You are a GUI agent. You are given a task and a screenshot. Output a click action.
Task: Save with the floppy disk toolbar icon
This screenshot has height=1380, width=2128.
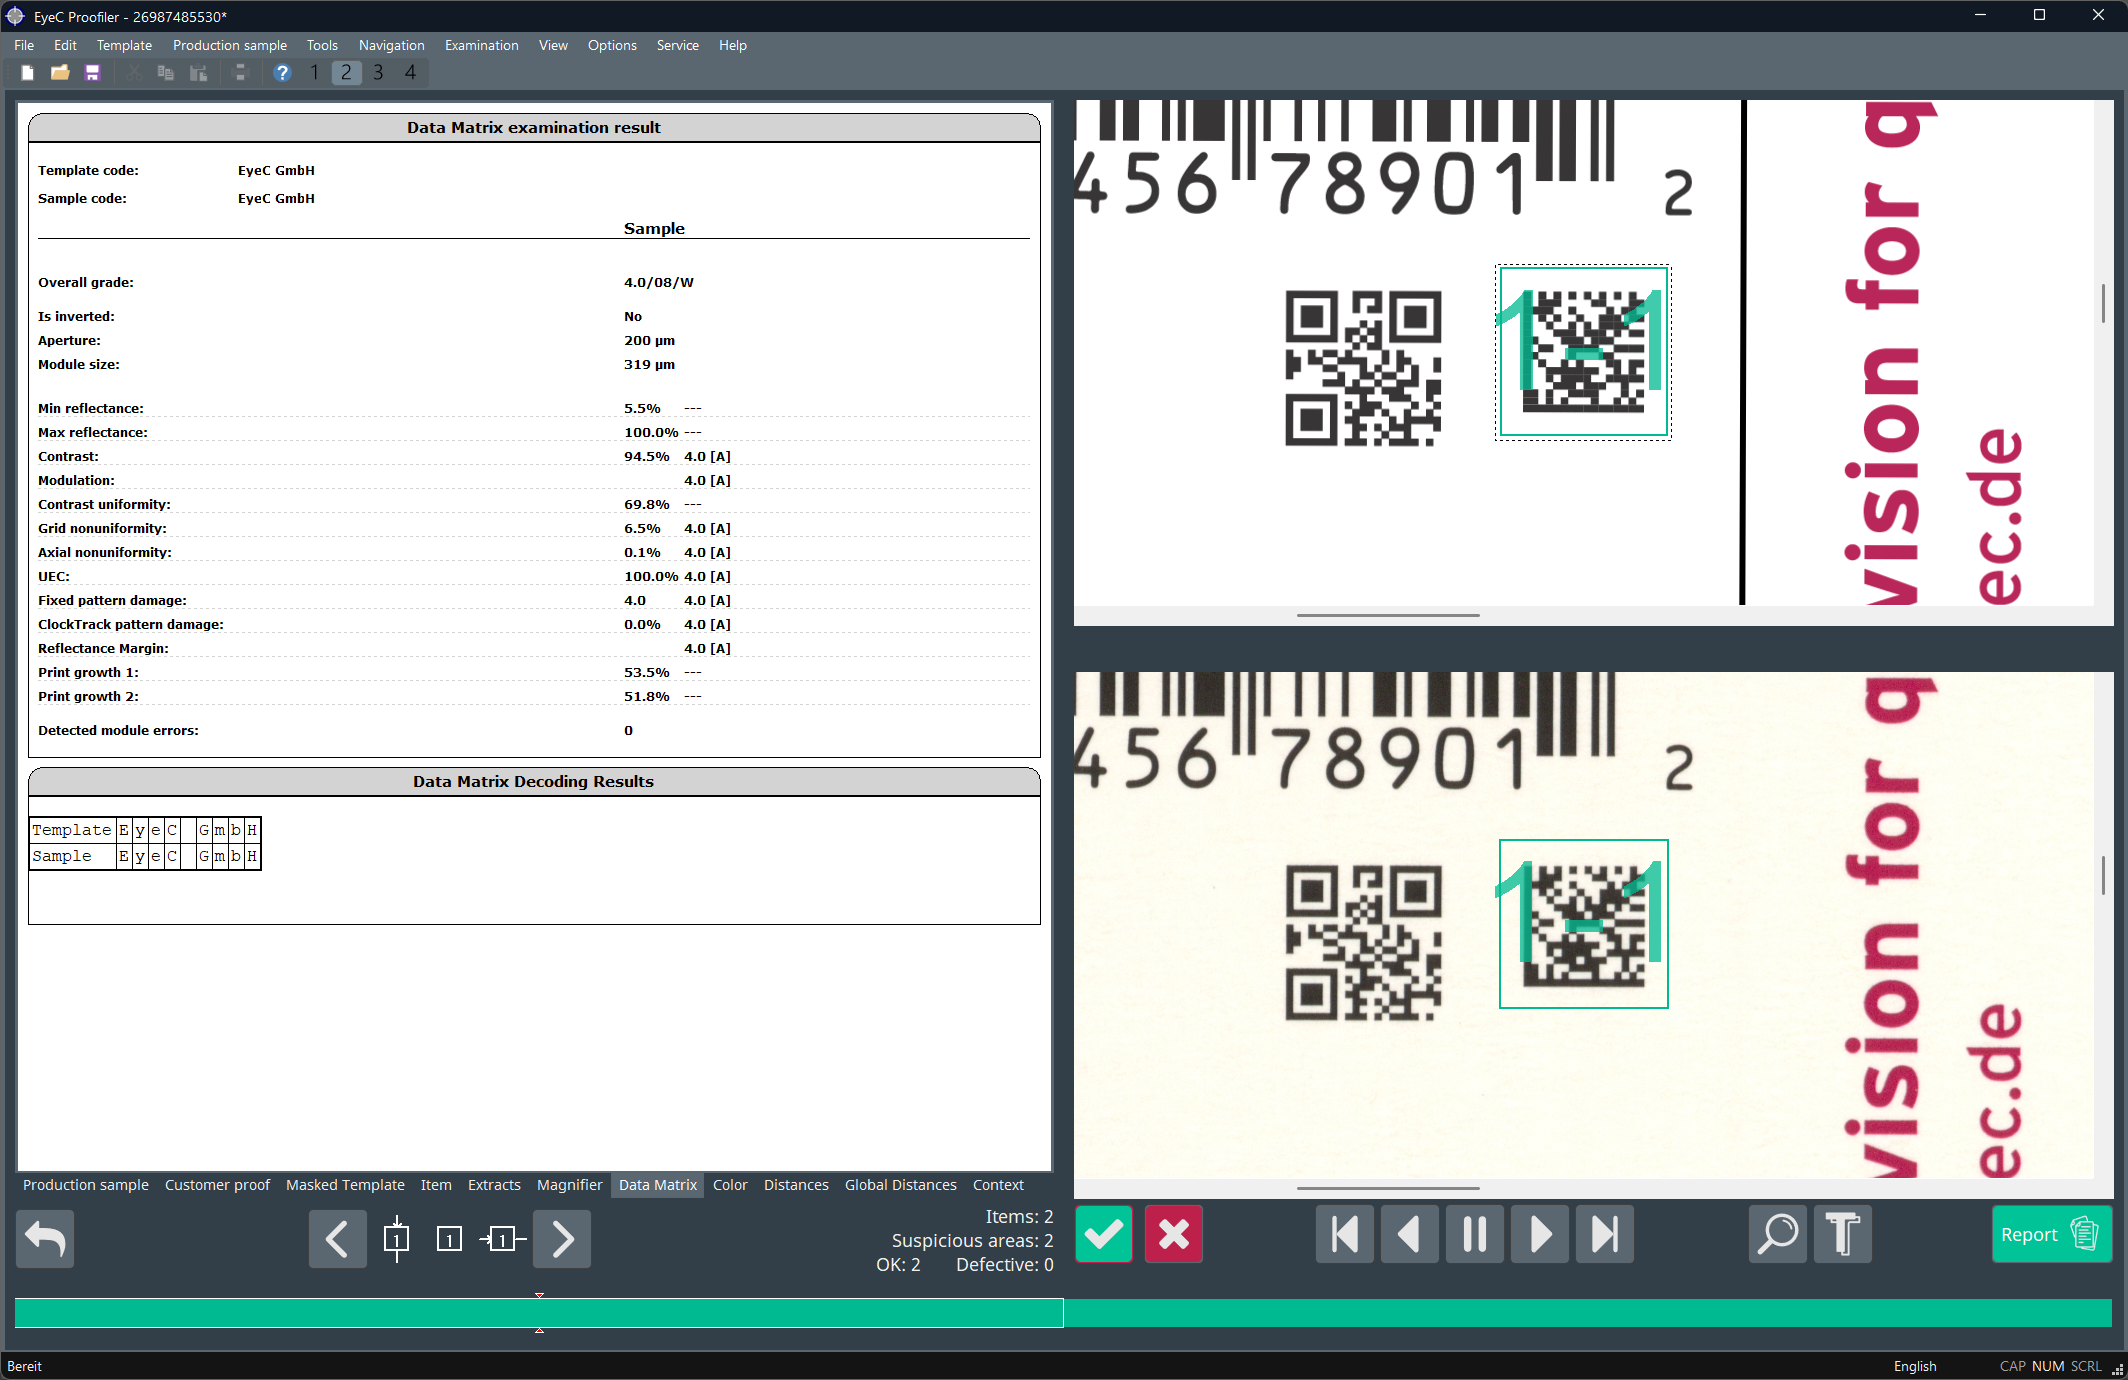pos(93,73)
